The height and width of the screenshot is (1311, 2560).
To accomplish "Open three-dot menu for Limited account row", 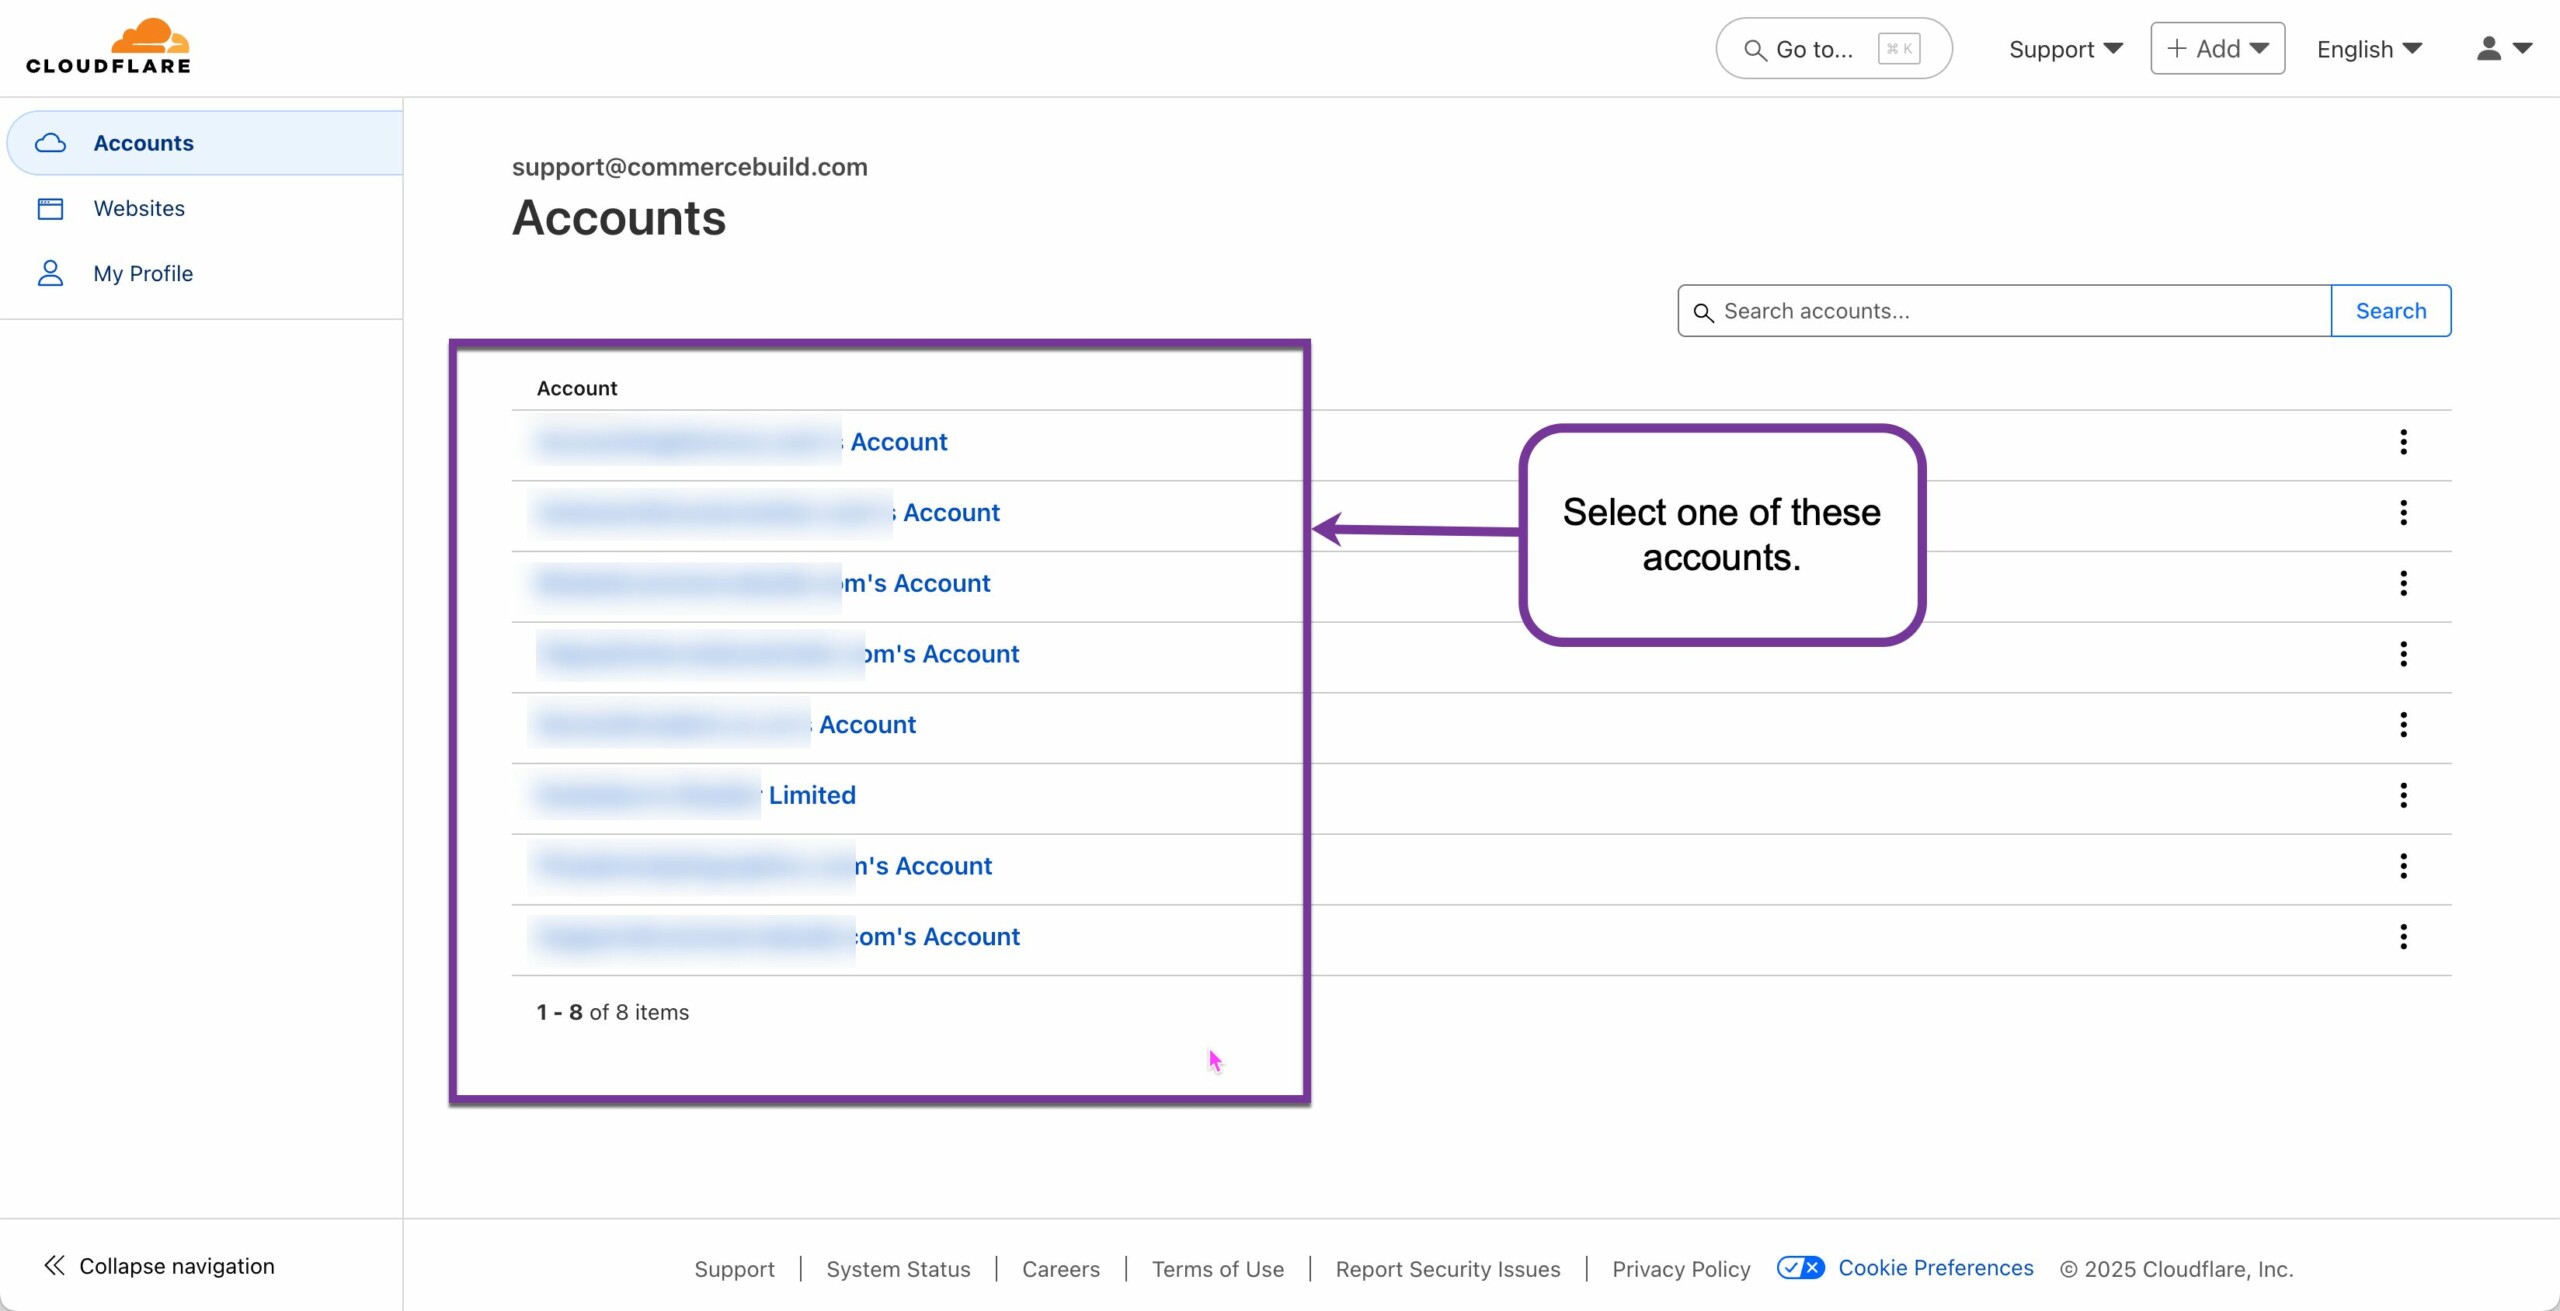I will (2403, 795).
